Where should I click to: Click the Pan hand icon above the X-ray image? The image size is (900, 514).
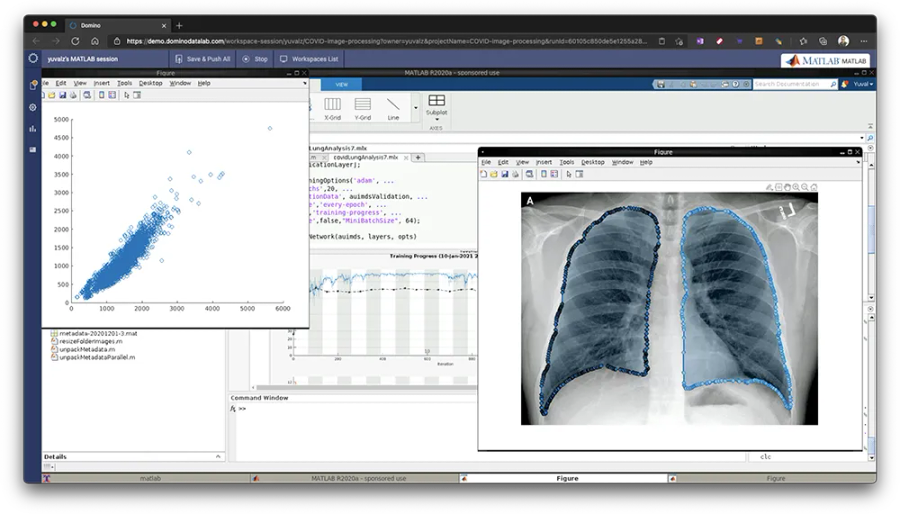pos(786,187)
